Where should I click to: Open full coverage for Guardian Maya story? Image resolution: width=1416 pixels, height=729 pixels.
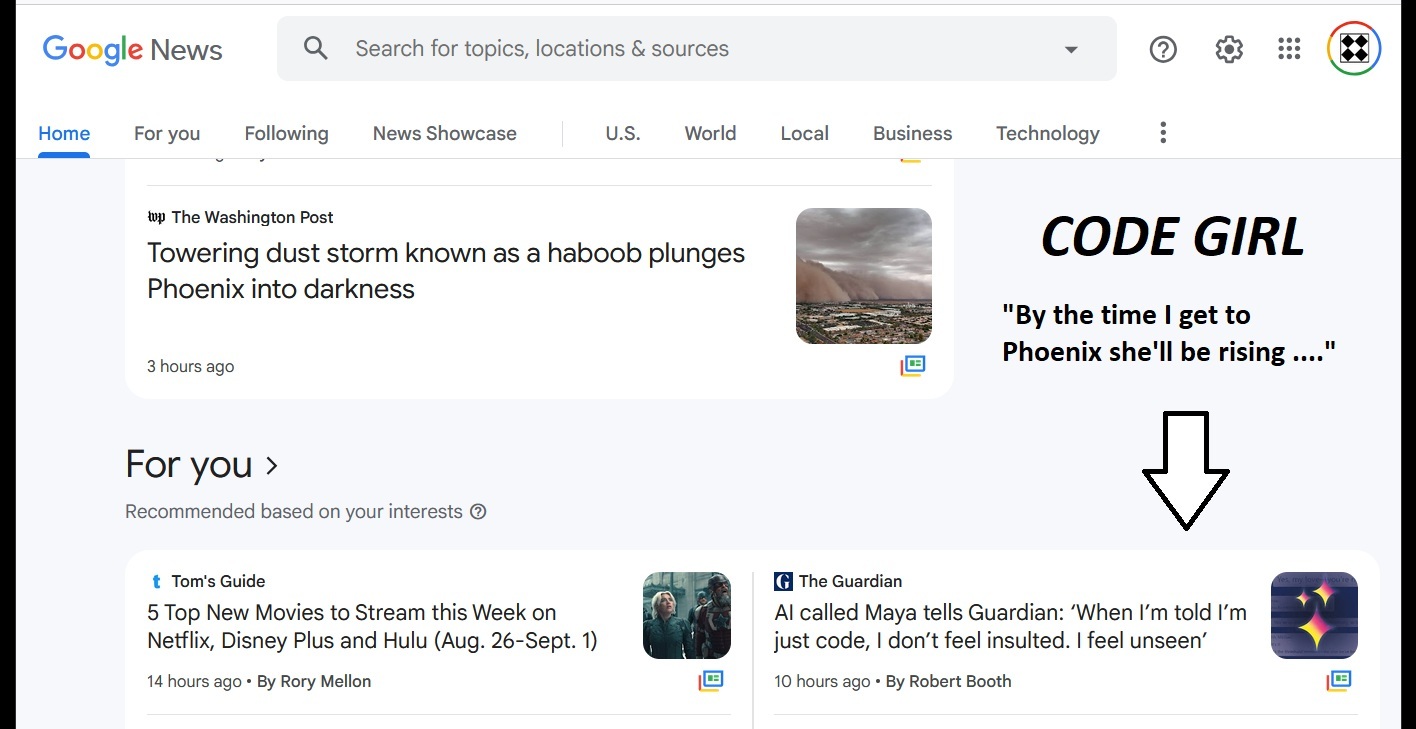tap(1338, 681)
